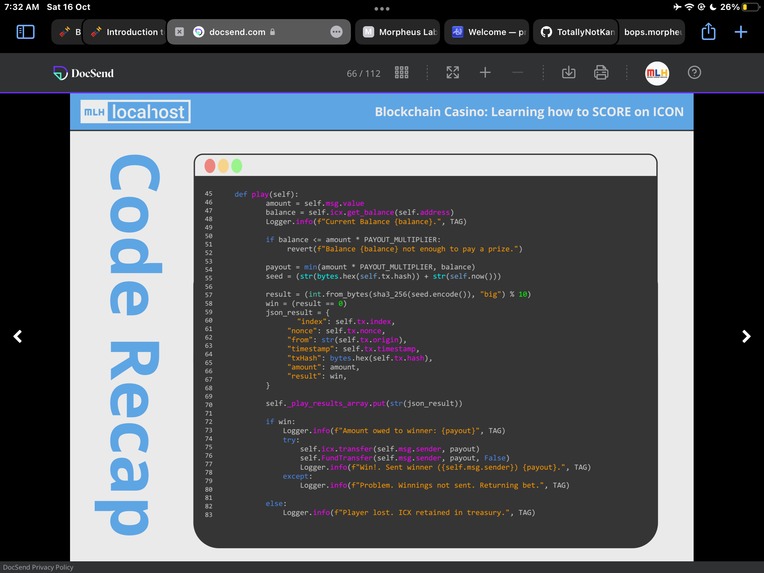Open the page thumbnail grid view
The height and width of the screenshot is (573, 764).
[401, 73]
